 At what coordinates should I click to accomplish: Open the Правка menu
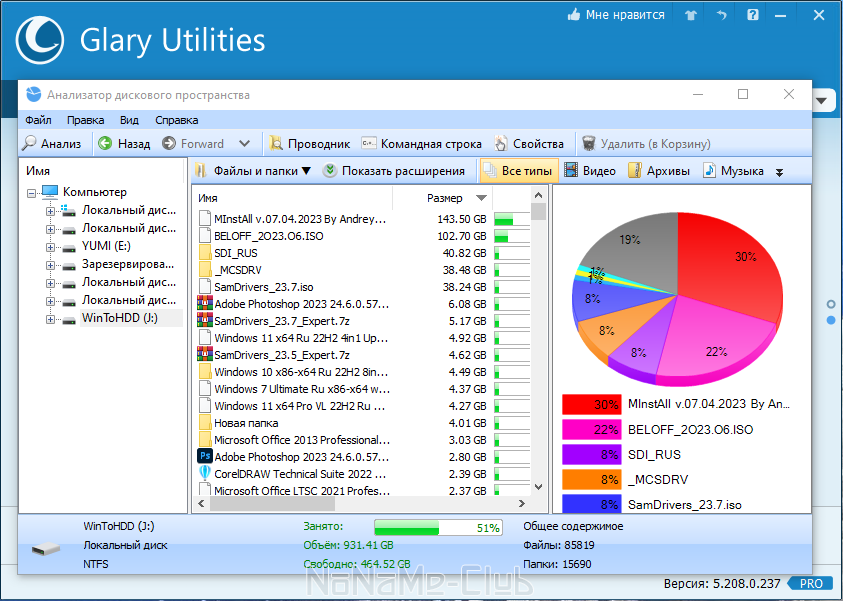pos(85,120)
